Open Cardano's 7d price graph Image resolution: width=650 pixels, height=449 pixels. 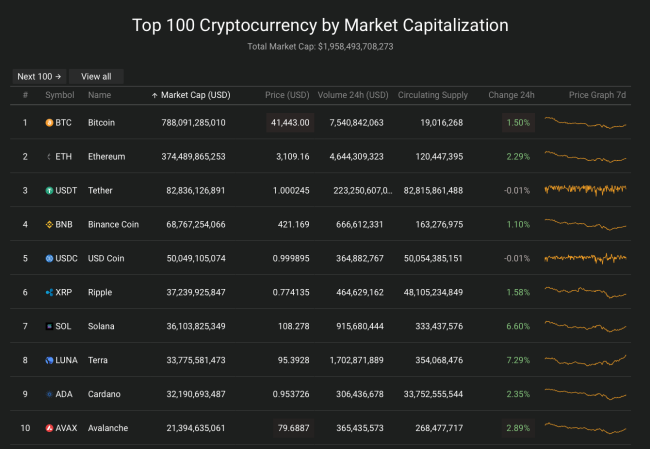[x=585, y=394]
